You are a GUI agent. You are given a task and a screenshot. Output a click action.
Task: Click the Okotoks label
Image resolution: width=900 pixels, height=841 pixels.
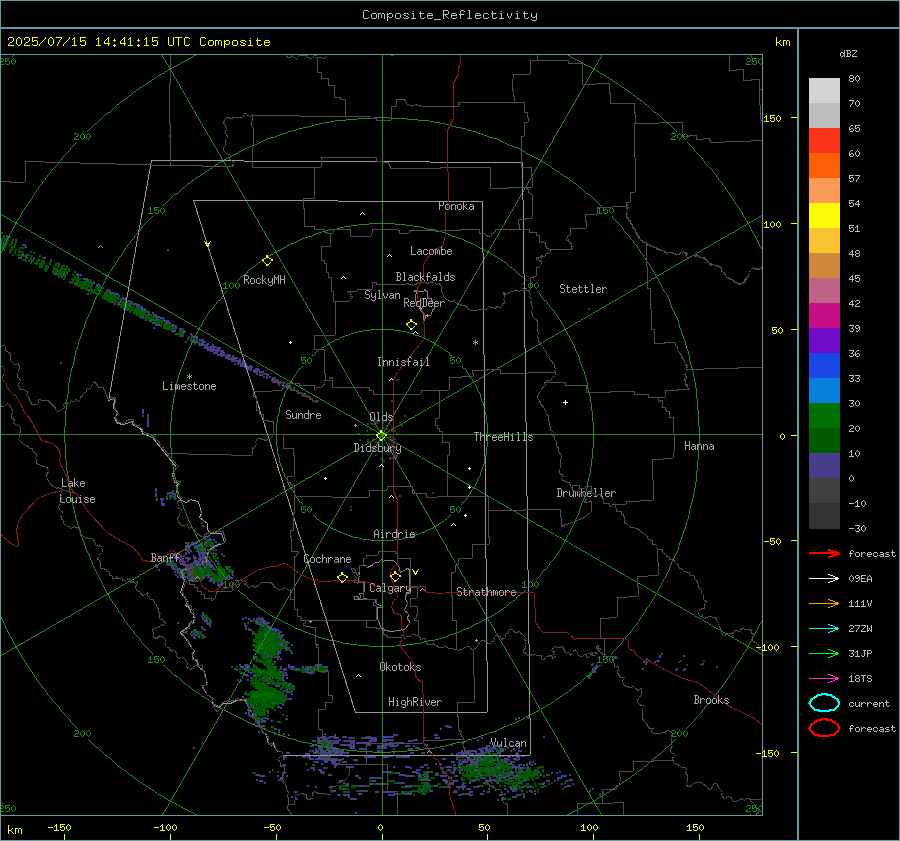[400, 667]
